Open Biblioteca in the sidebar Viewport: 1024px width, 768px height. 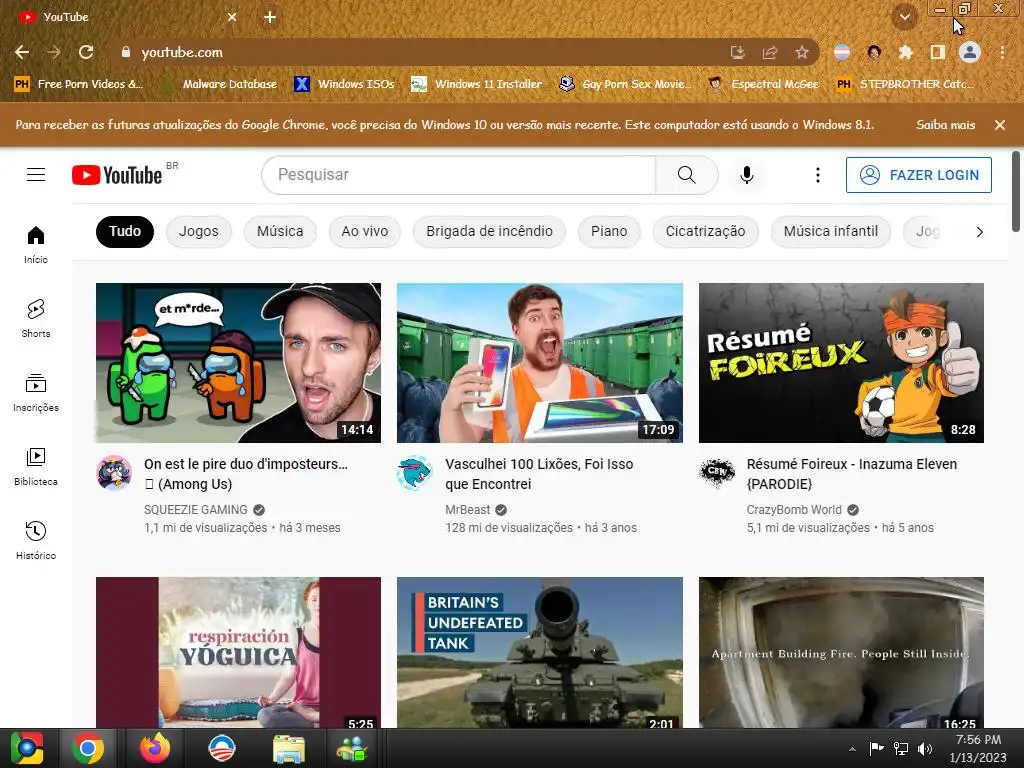click(x=36, y=466)
